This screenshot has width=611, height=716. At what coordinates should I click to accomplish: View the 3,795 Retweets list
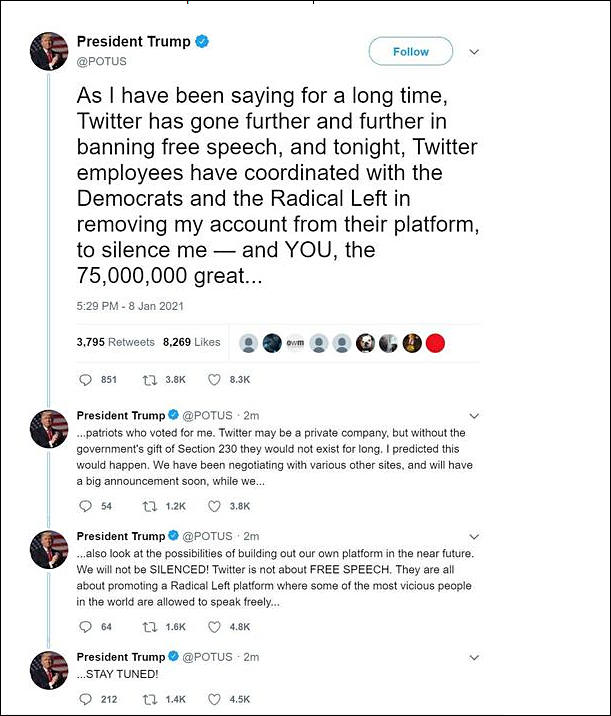(116, 342)
